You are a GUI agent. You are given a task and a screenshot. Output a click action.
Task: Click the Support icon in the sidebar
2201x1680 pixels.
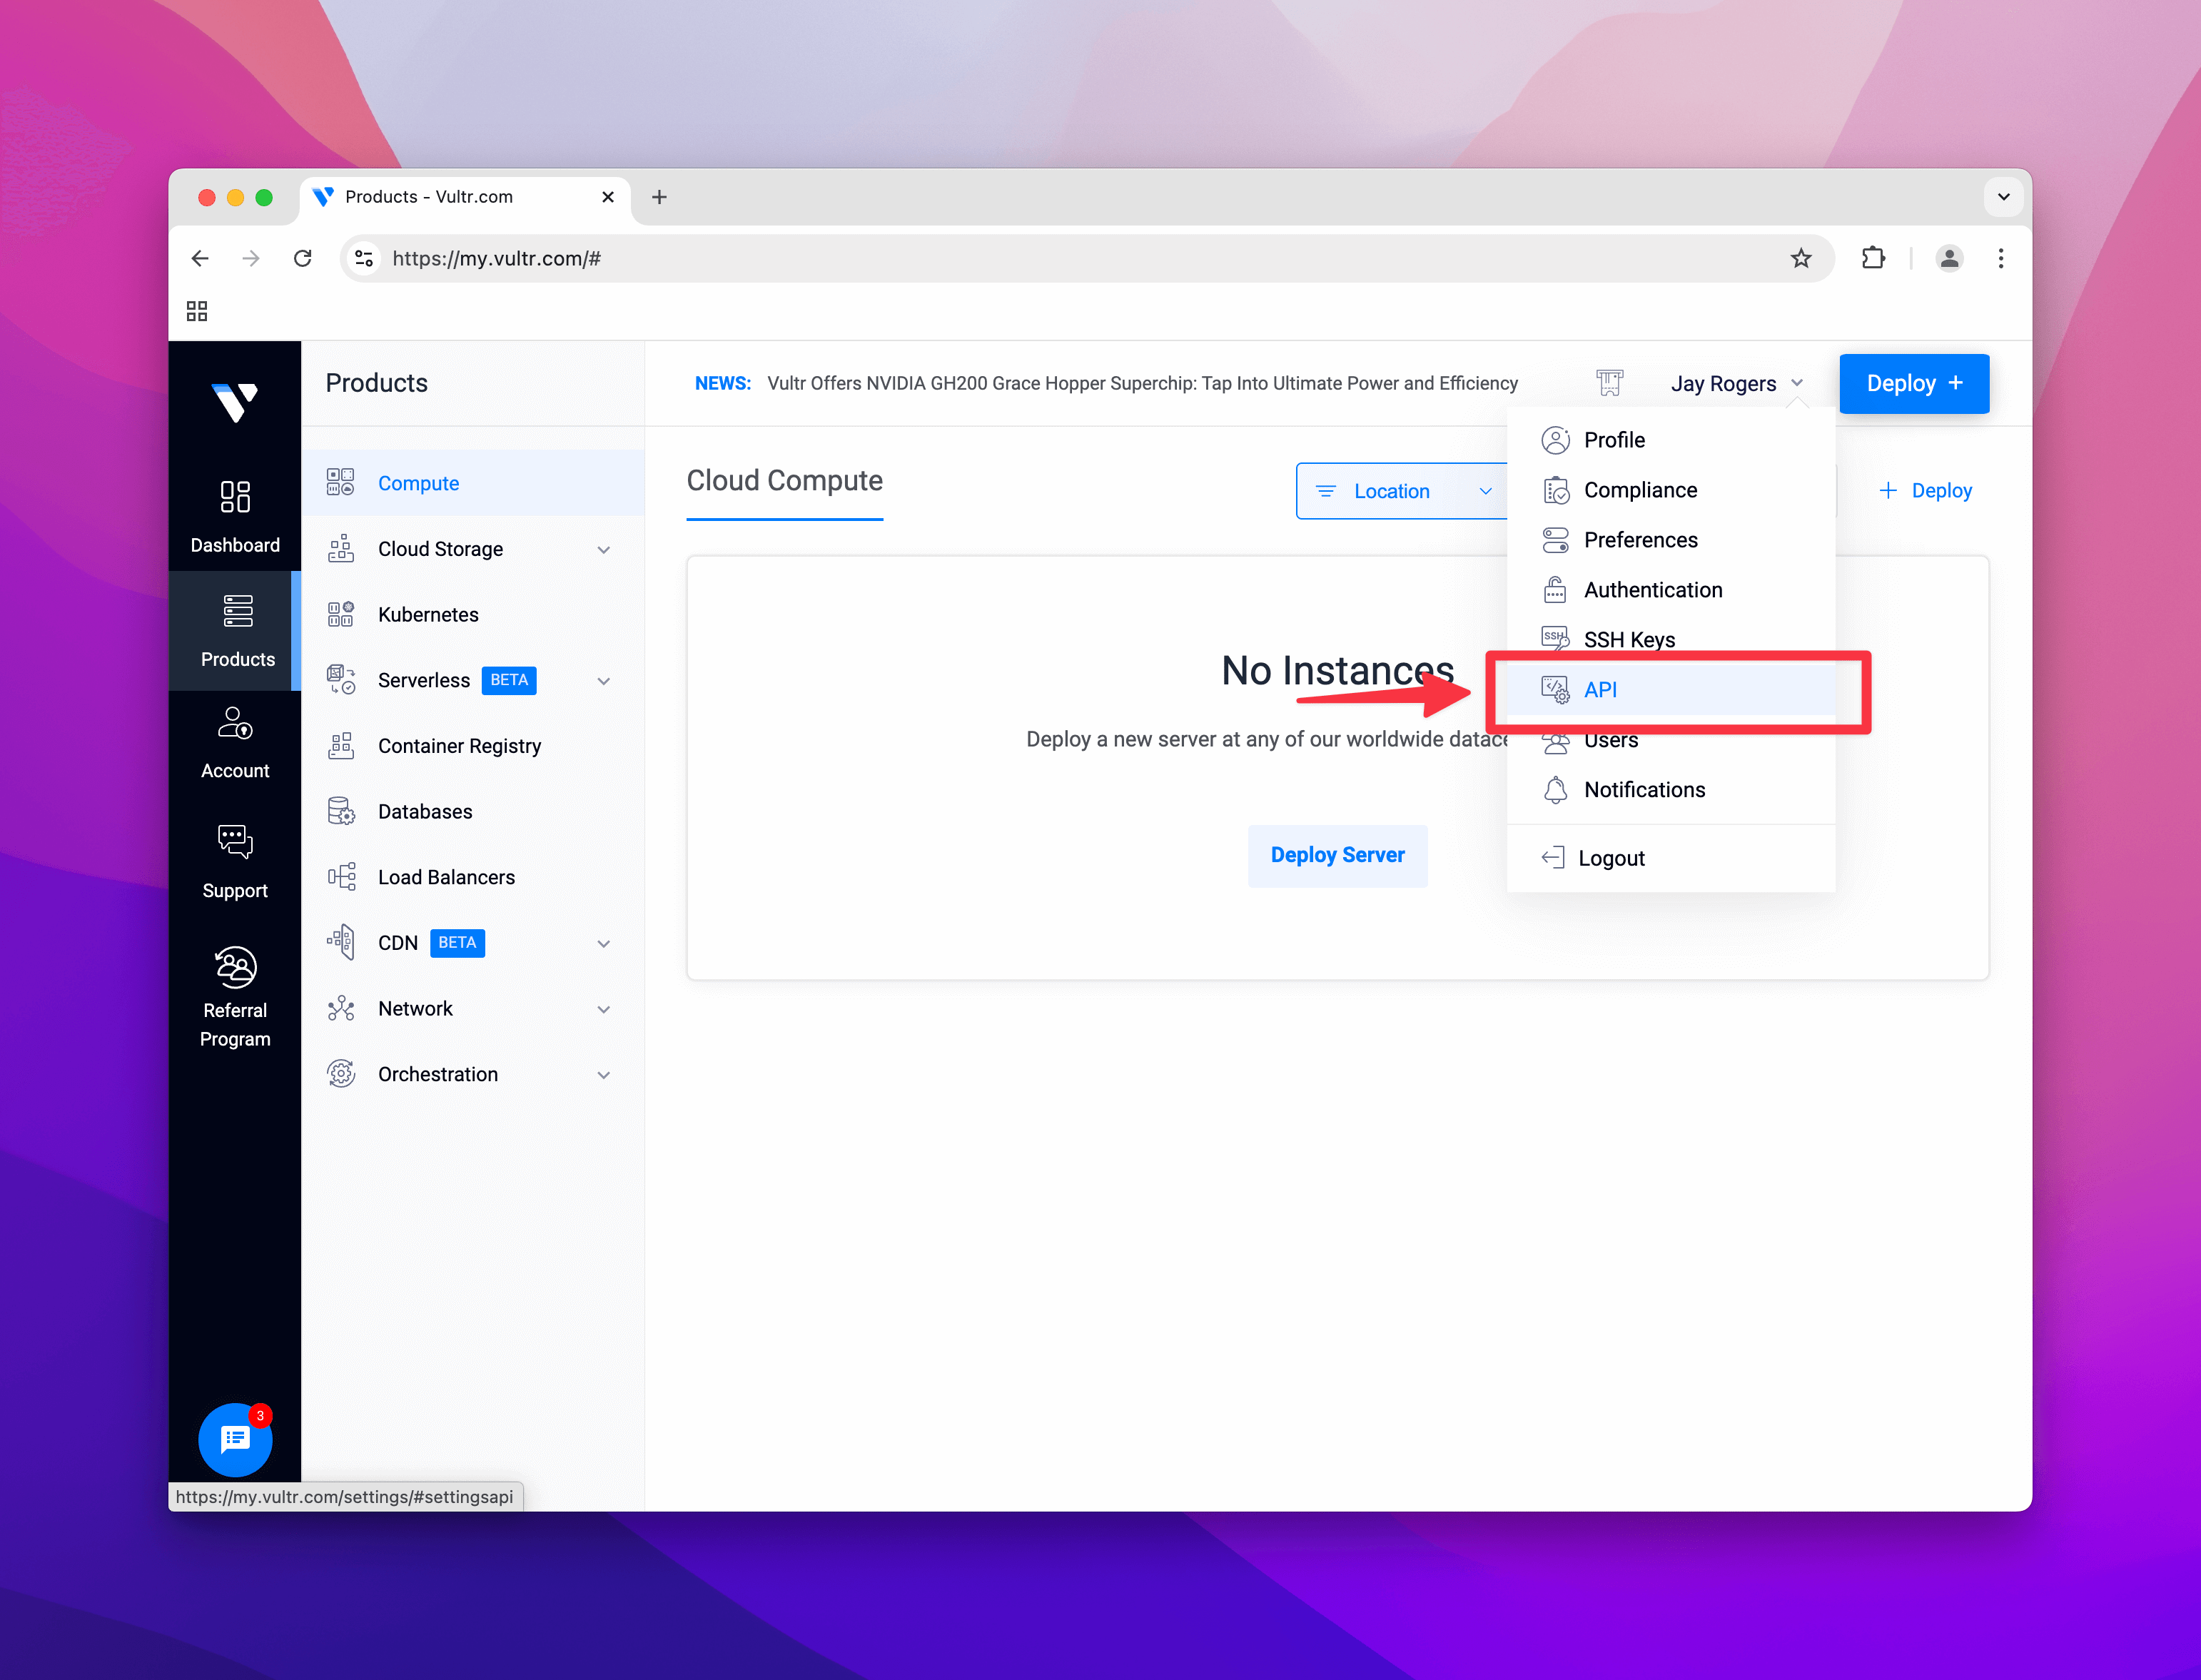pyautogui.click(x=235, y=843)
